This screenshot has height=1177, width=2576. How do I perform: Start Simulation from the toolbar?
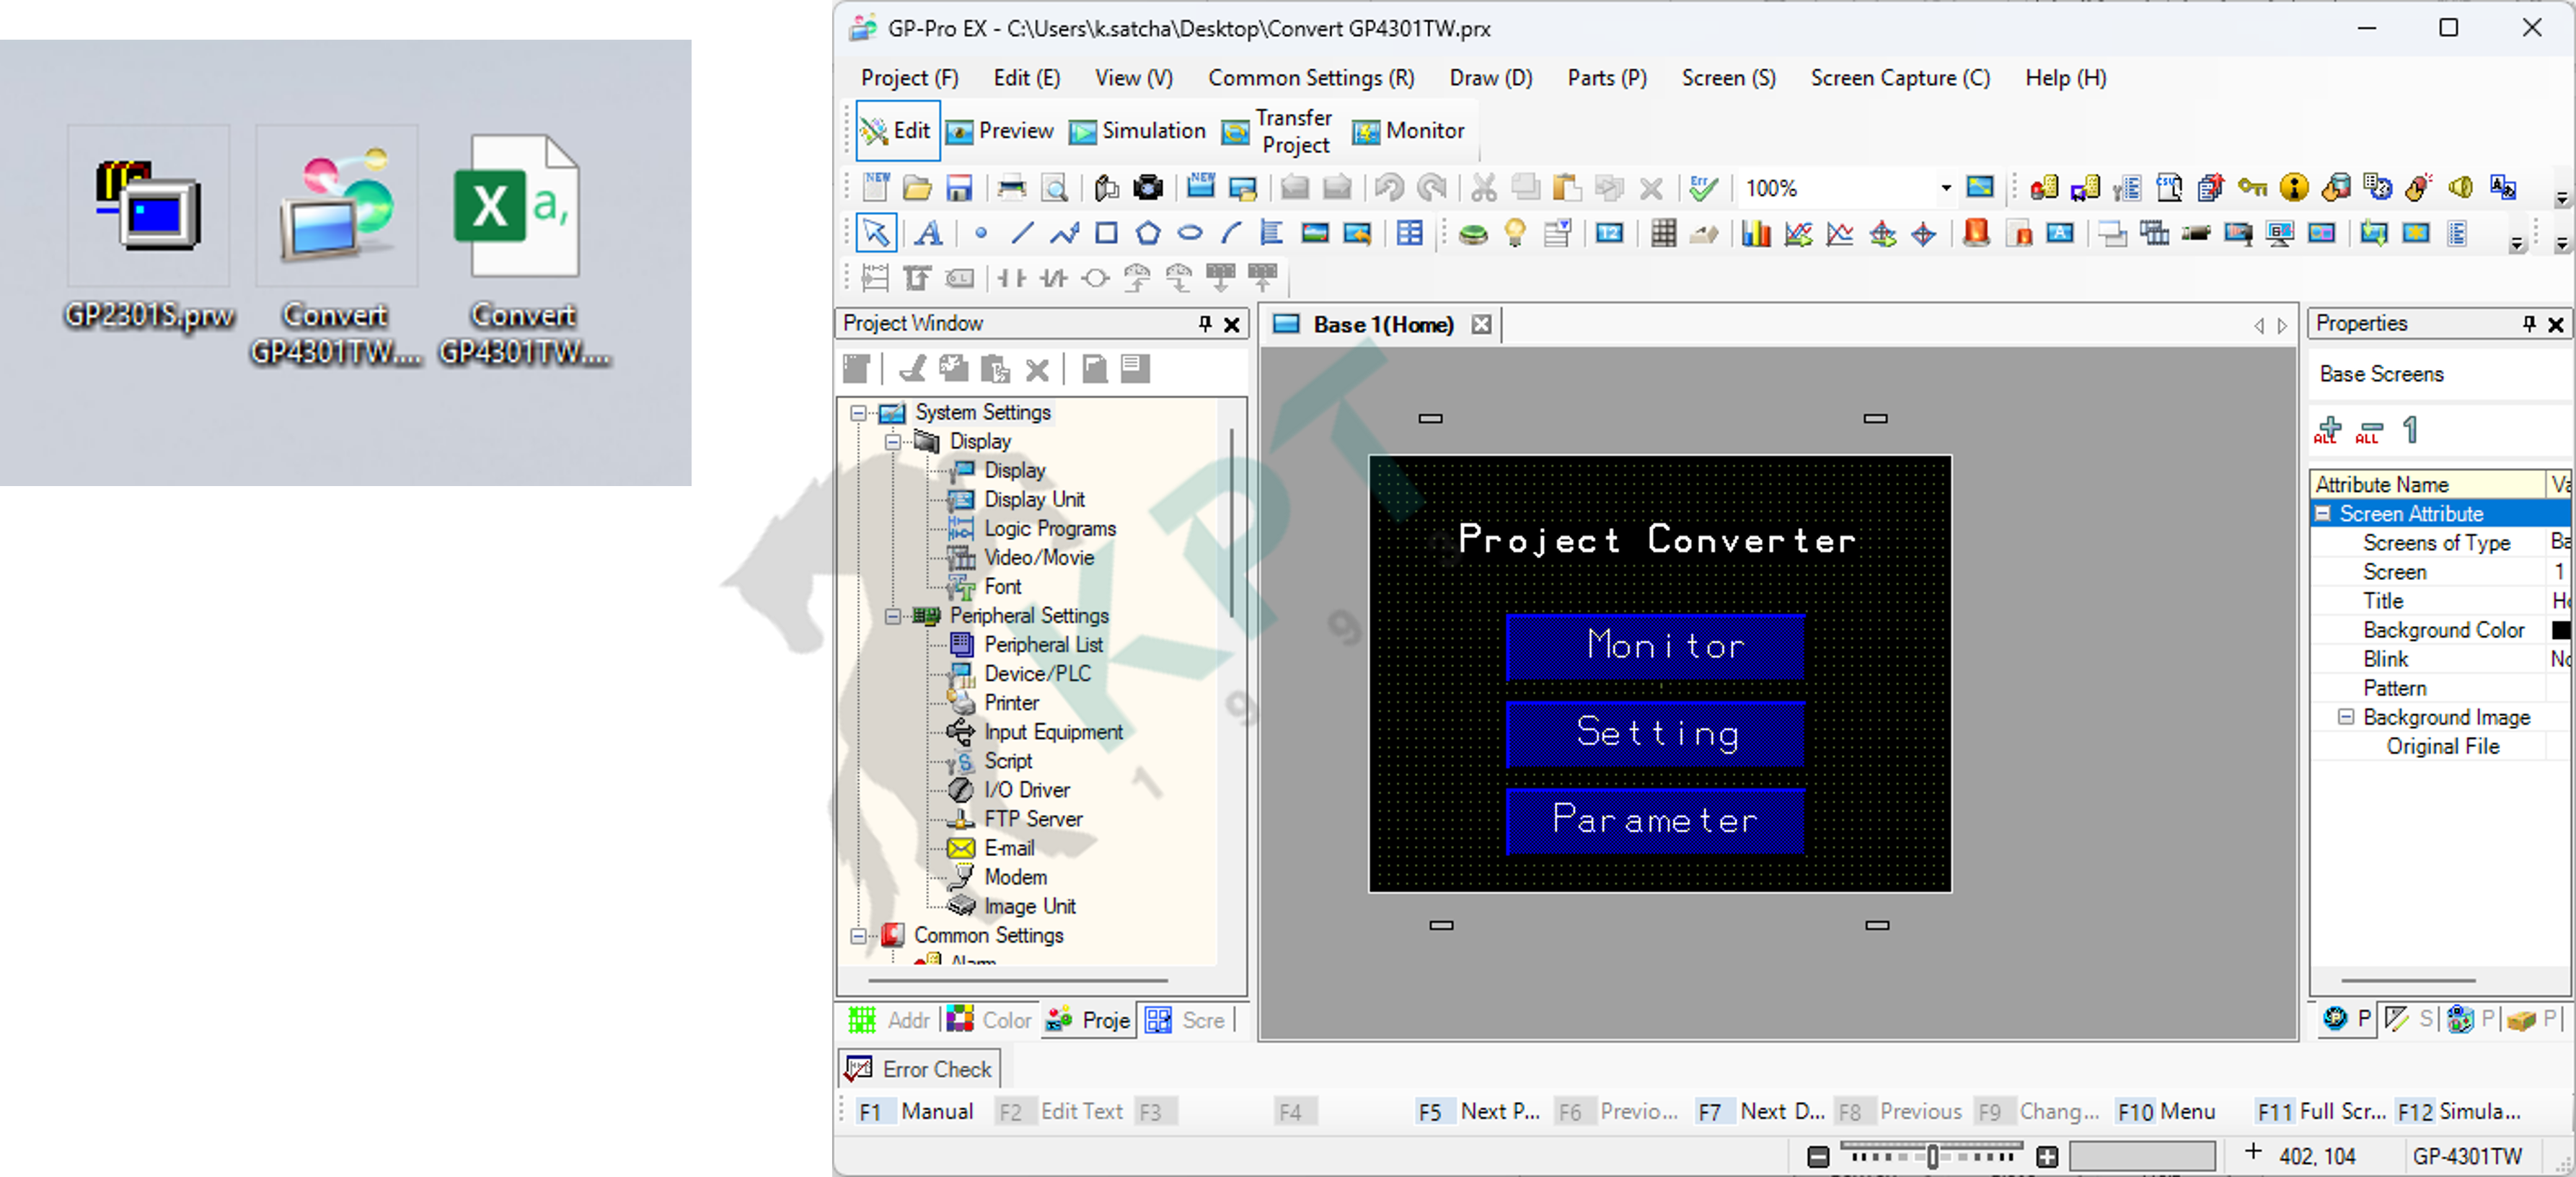pos(1138,130)
